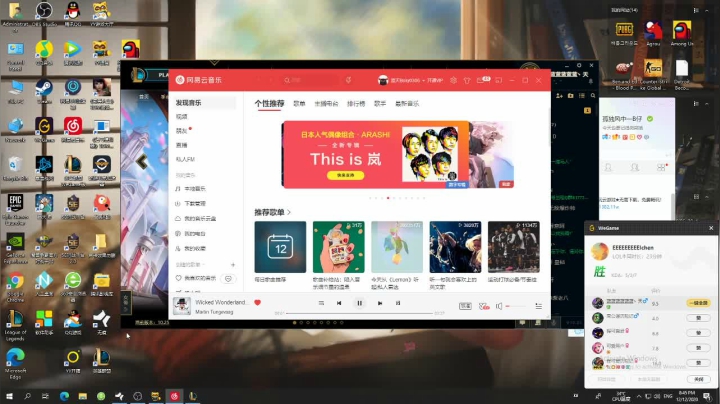The image size is (720, 404).
Task: Click the now-playing album cover thumbnail
Action: (182, 306)
